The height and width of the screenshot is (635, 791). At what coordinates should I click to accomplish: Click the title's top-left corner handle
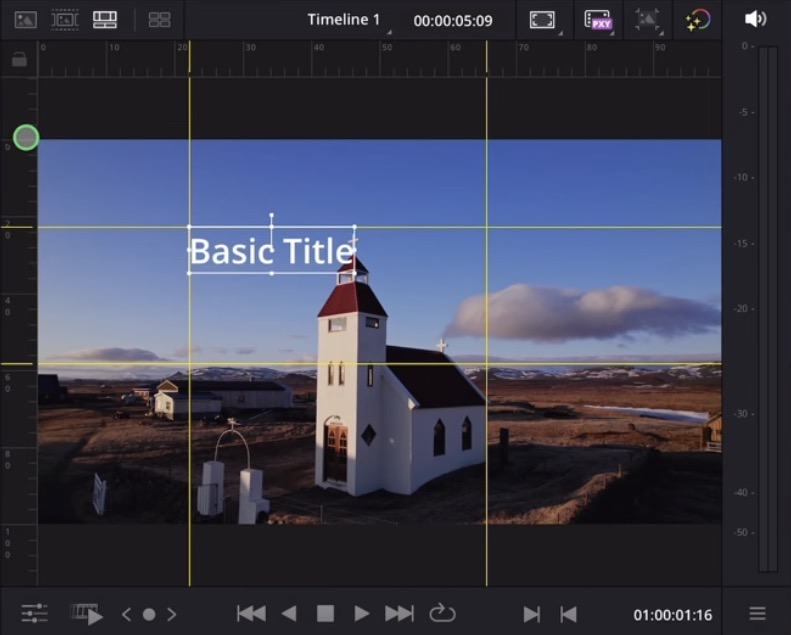coord(189,227)
